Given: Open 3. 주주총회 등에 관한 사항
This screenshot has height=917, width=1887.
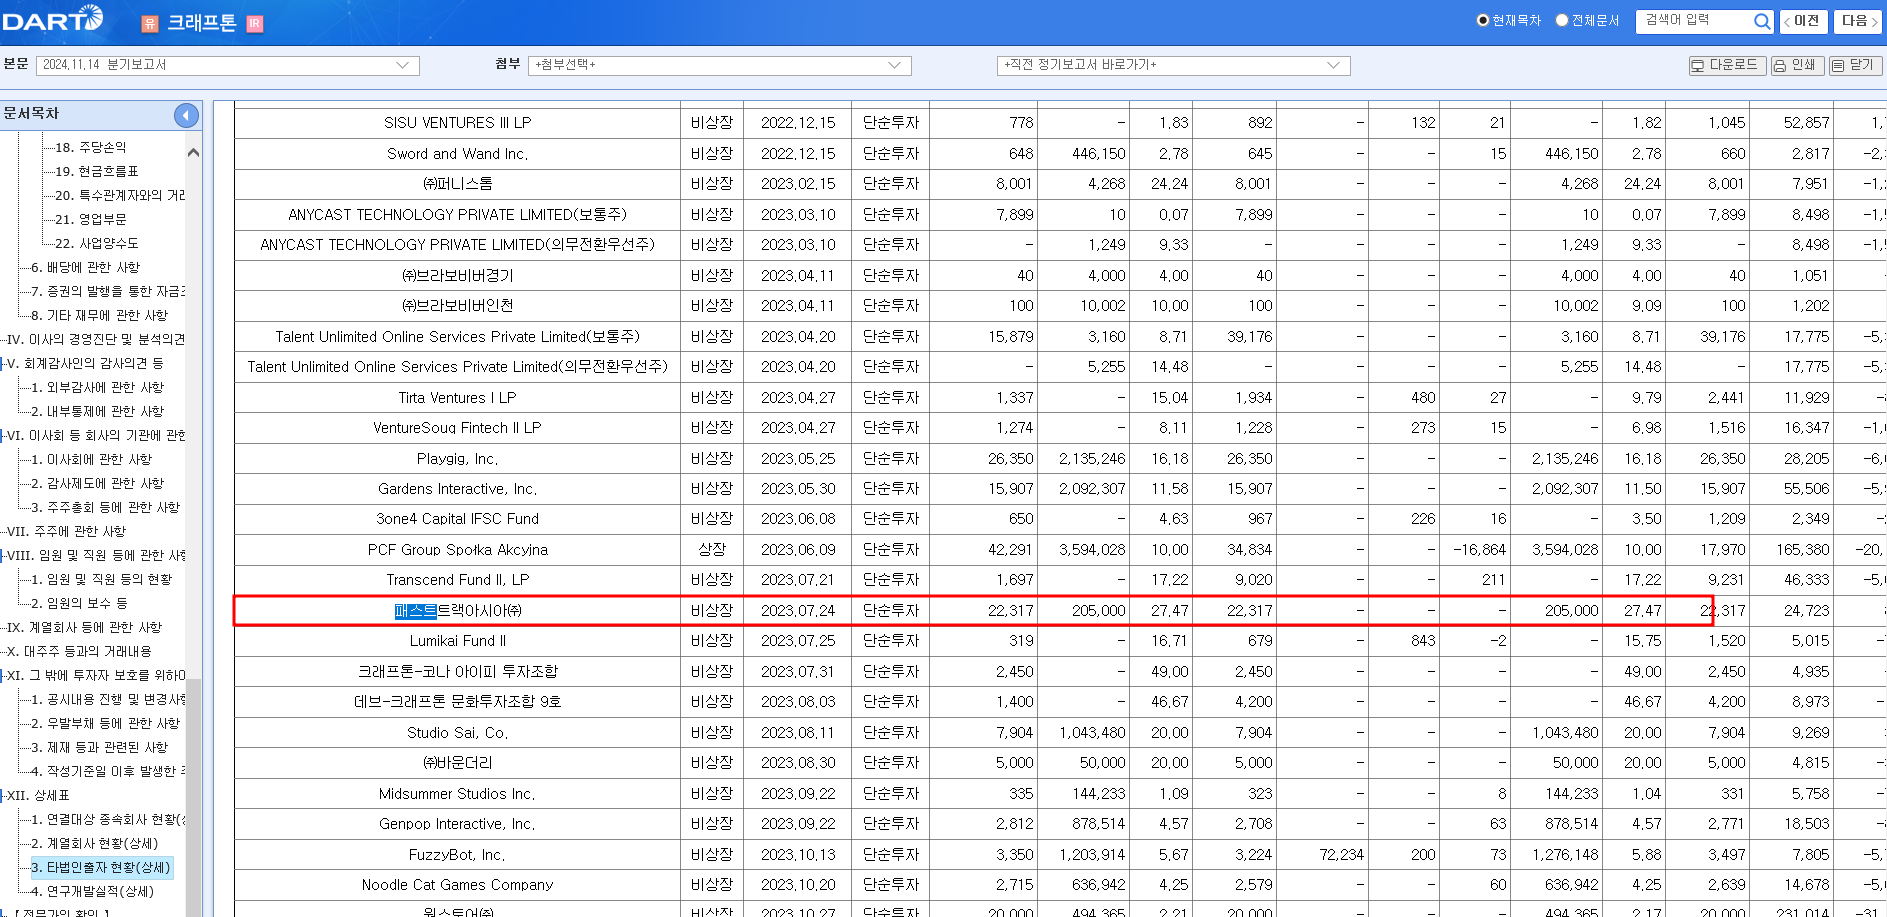Looking at the screenshot, I should click(x=105, y=507).
